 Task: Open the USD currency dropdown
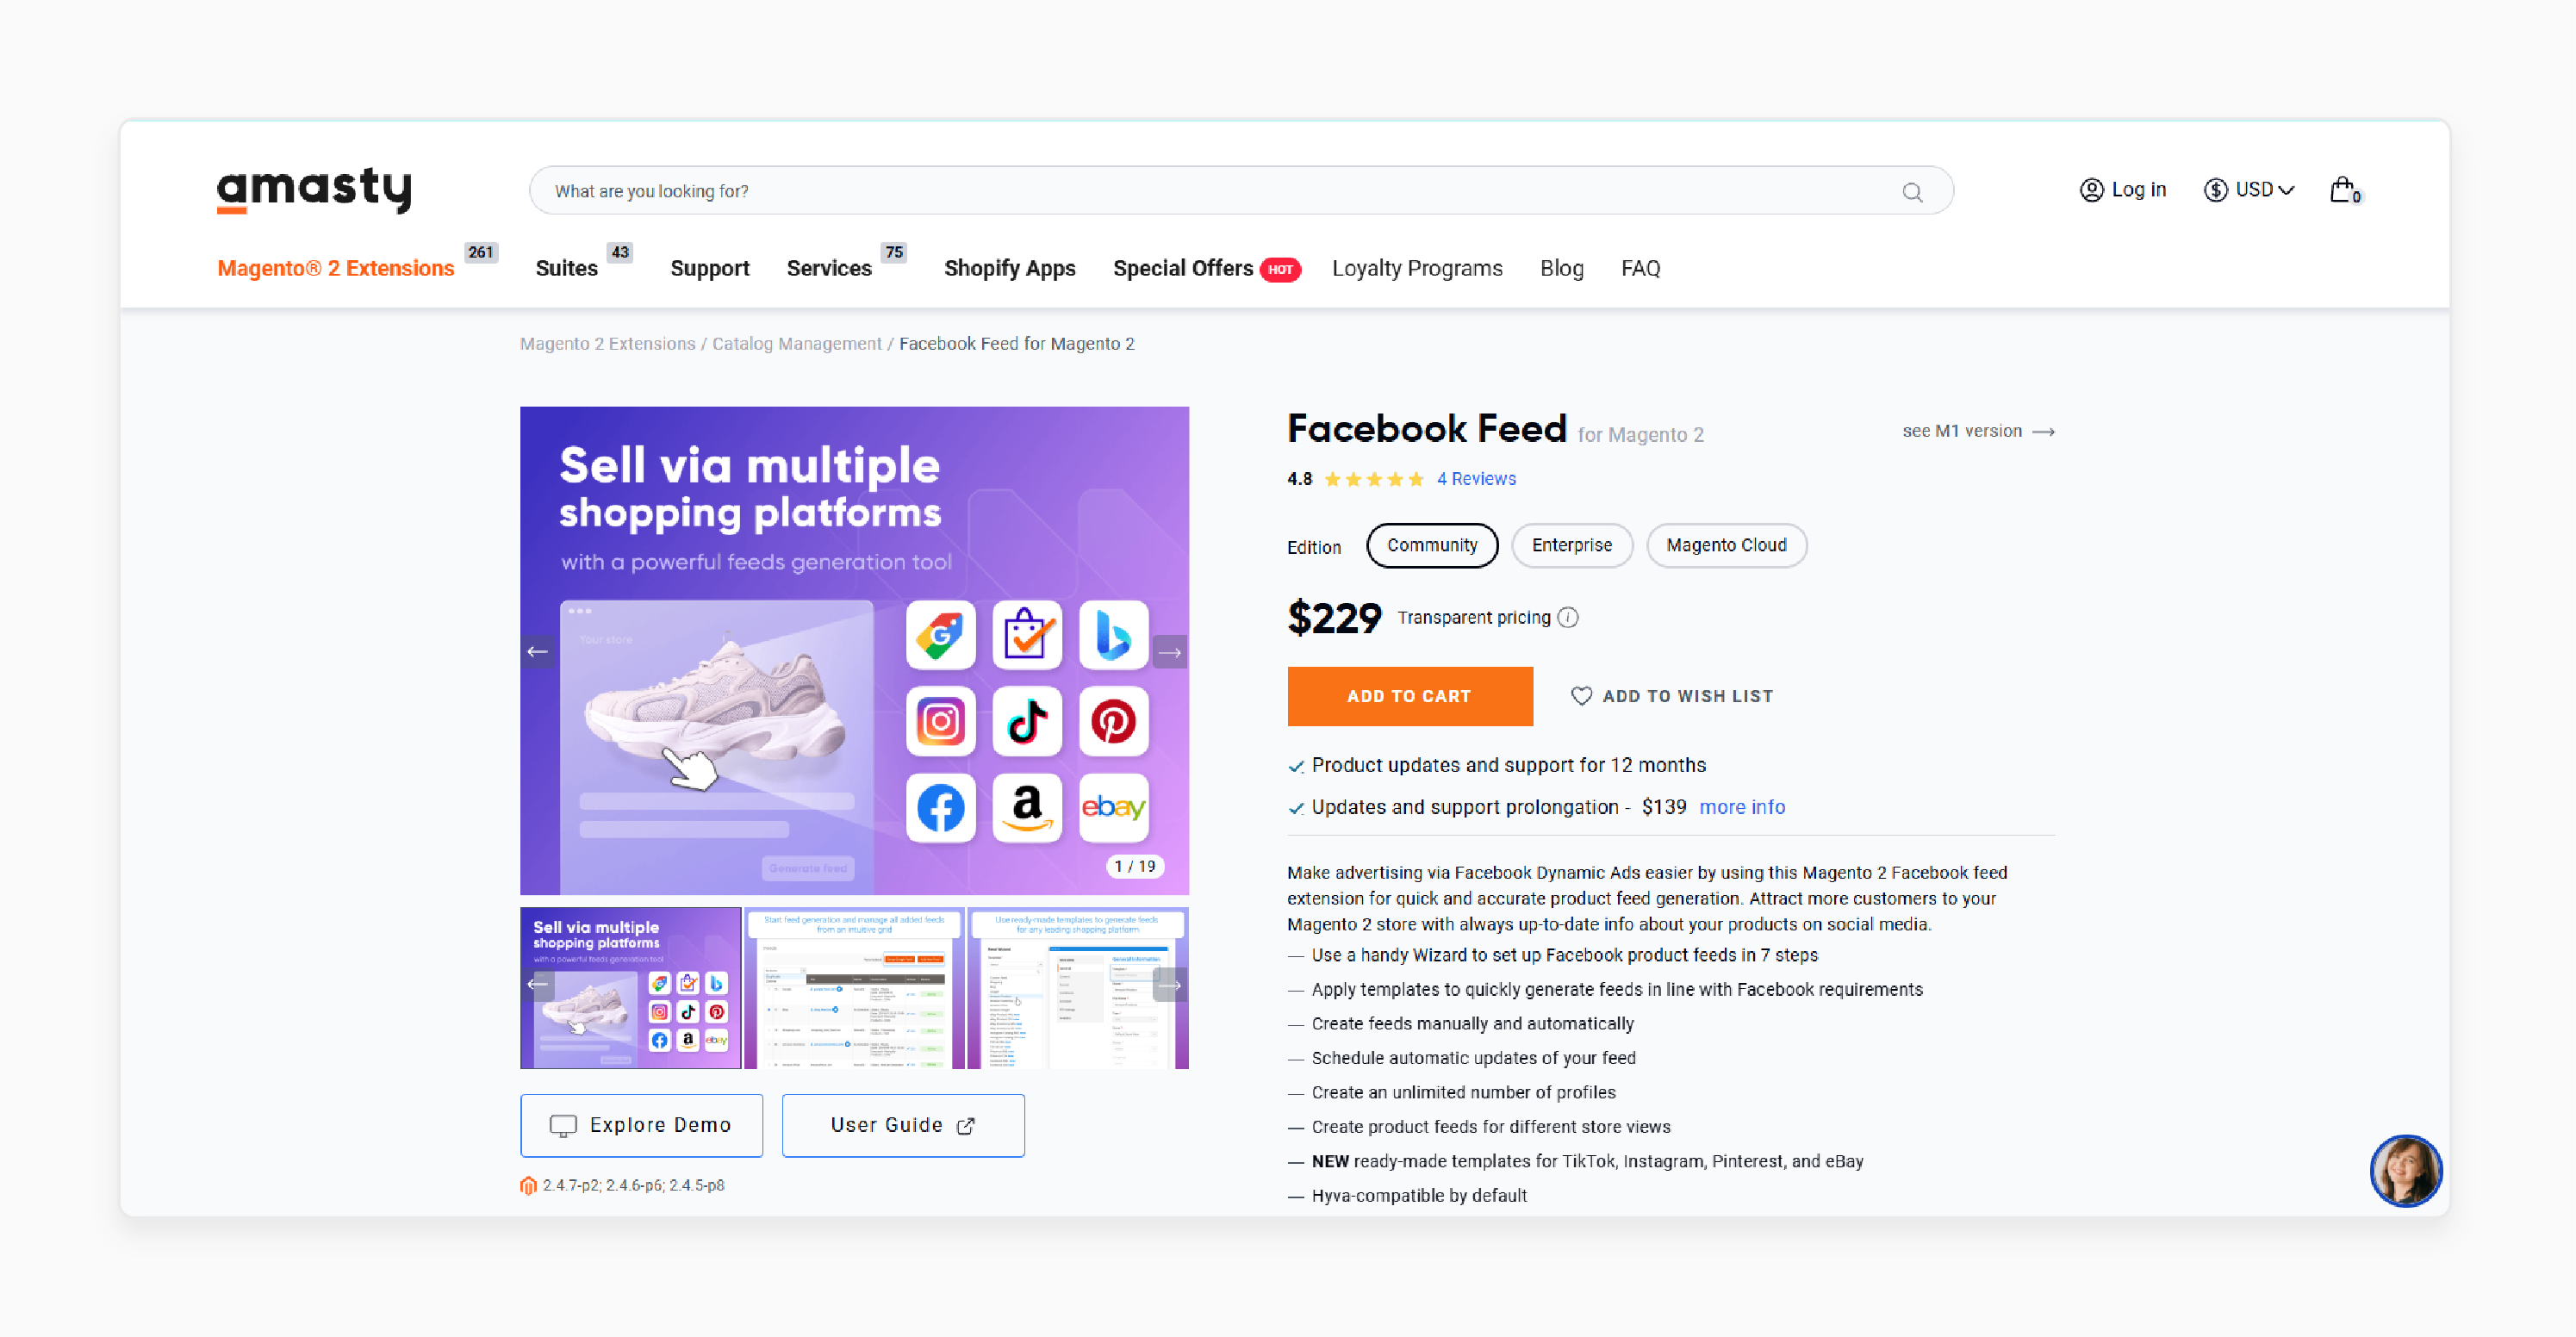[2250, 189]
